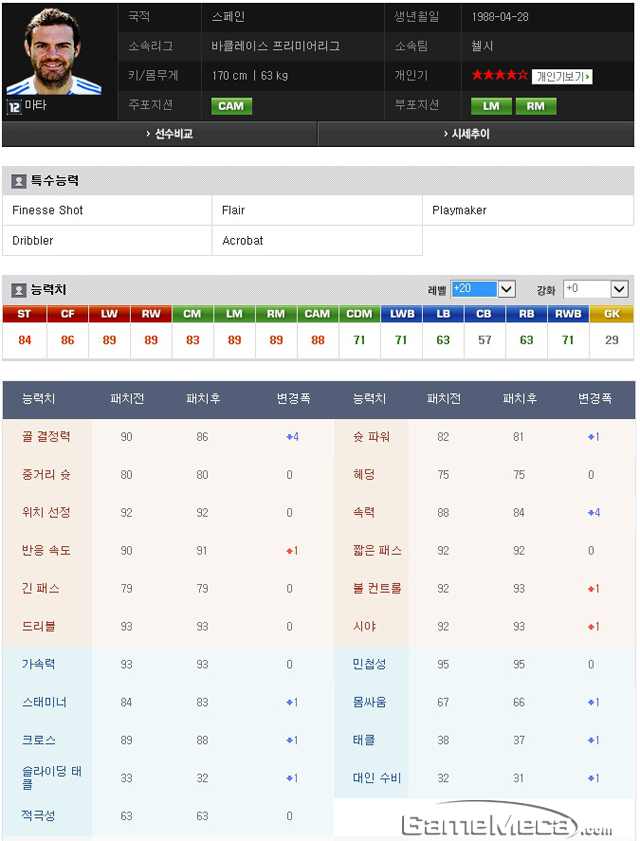Open the 강화 +0 enhancement dropdown
Image resolution: width=640 pixels, height=841 pixels.
click(x=595, y=289)
